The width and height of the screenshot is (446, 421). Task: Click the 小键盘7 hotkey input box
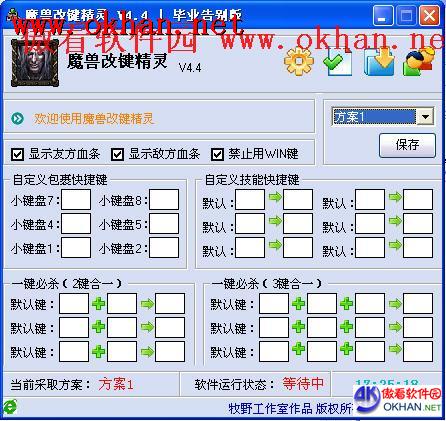[x=76, y=199]
